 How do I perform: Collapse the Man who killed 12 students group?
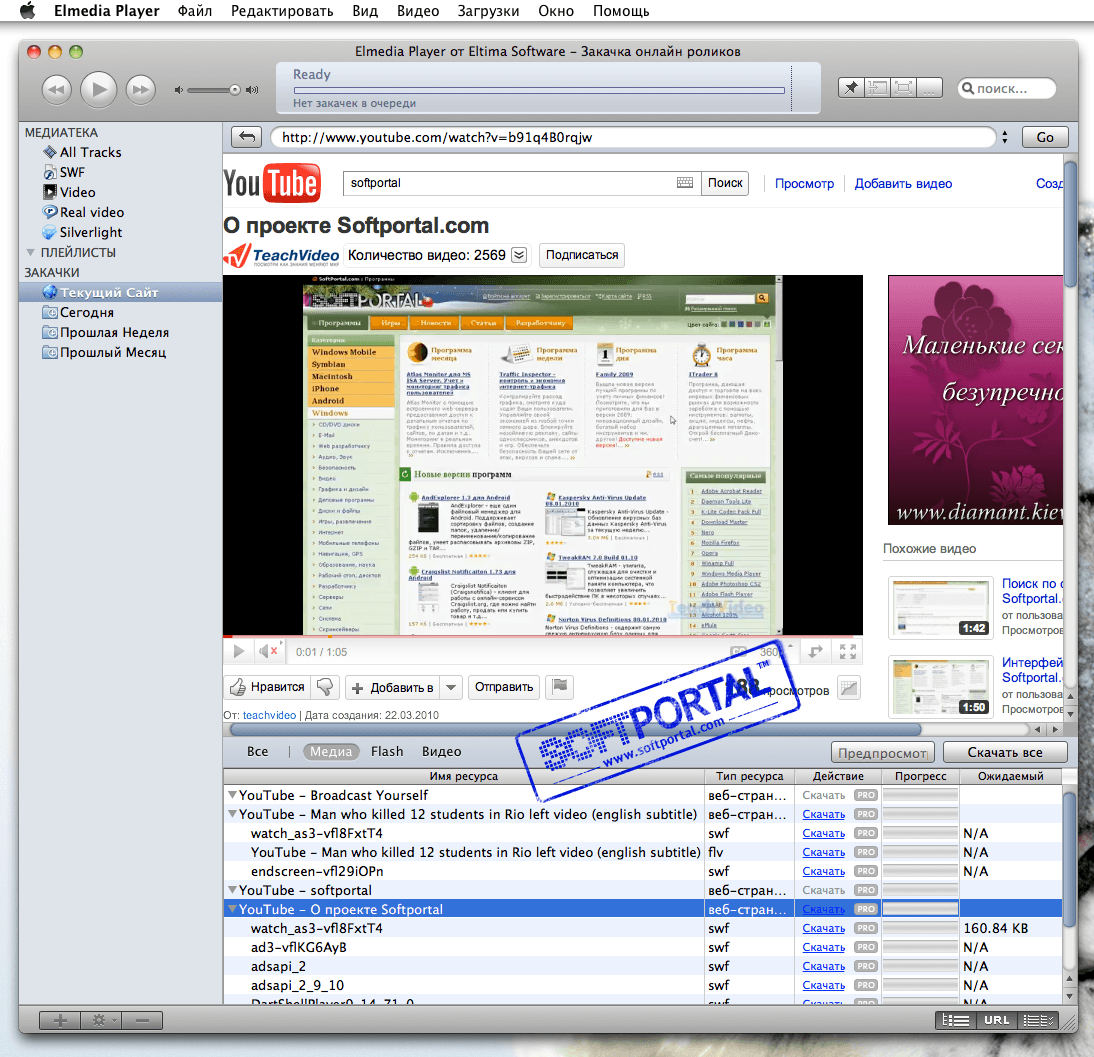click(232, 814)
